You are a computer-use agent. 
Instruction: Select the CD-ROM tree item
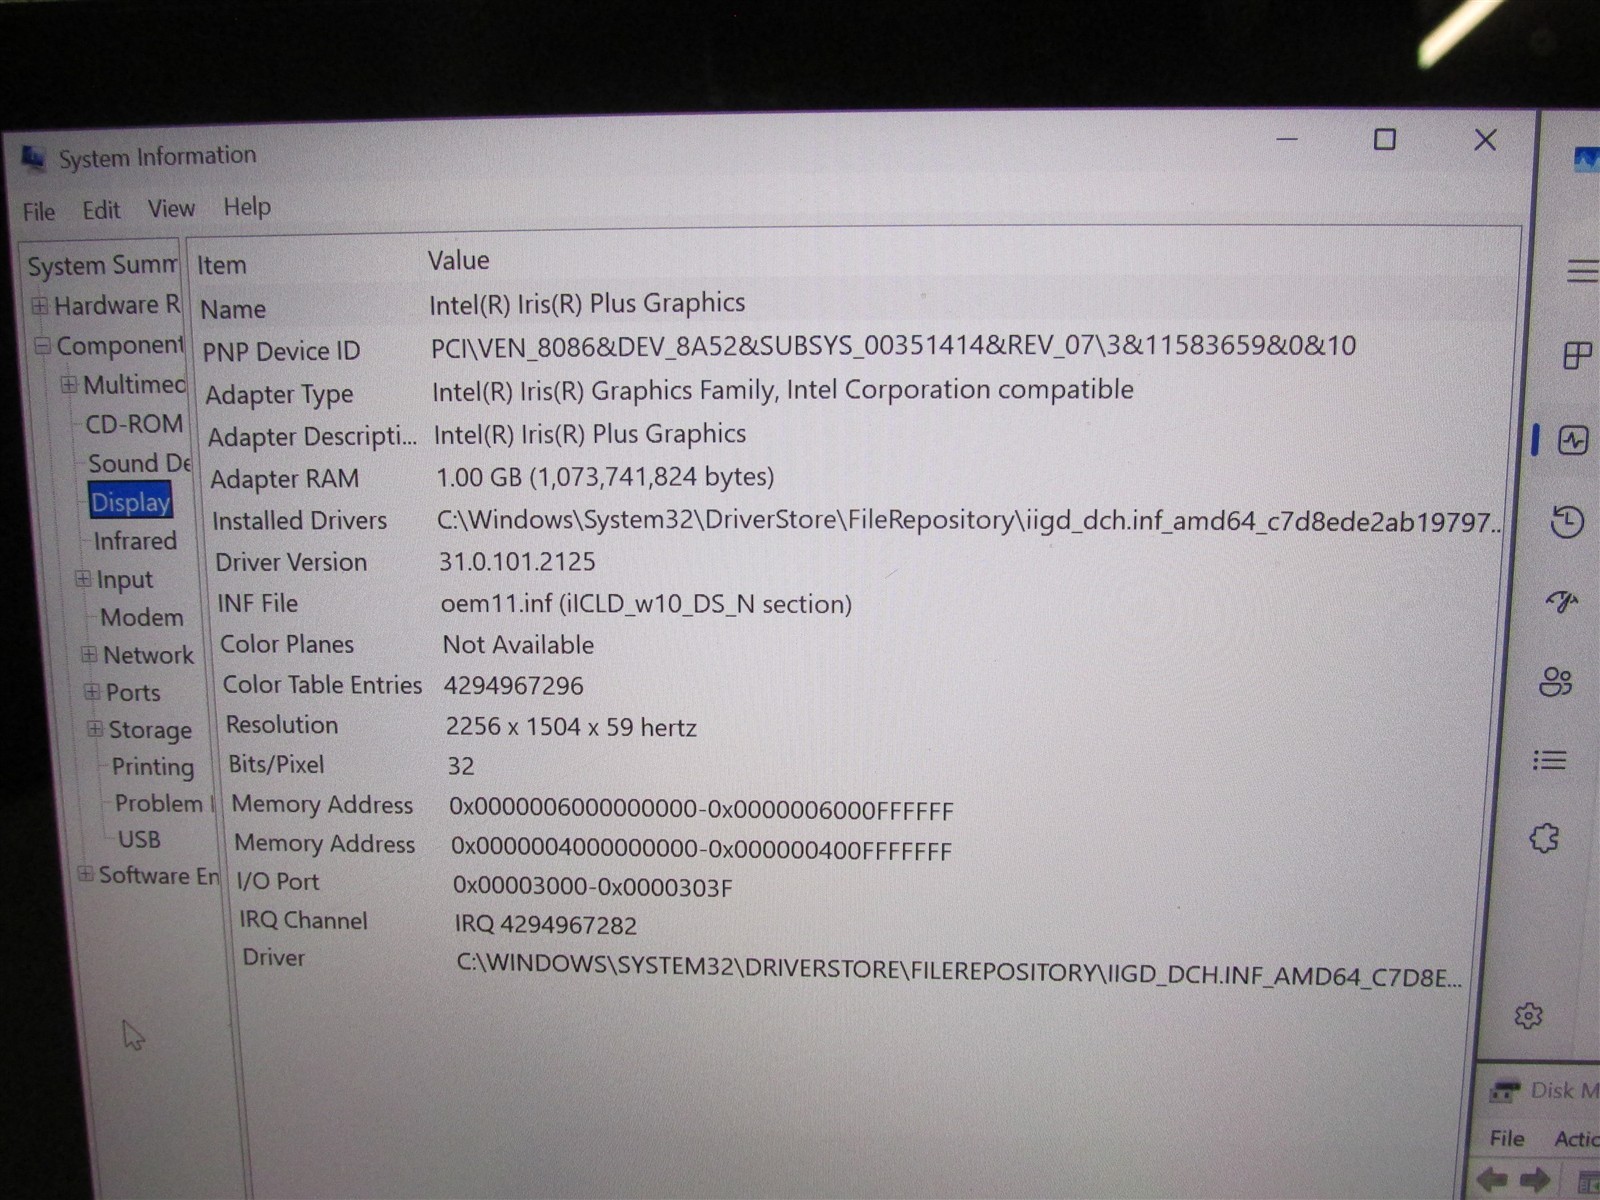tap(134, 424)
